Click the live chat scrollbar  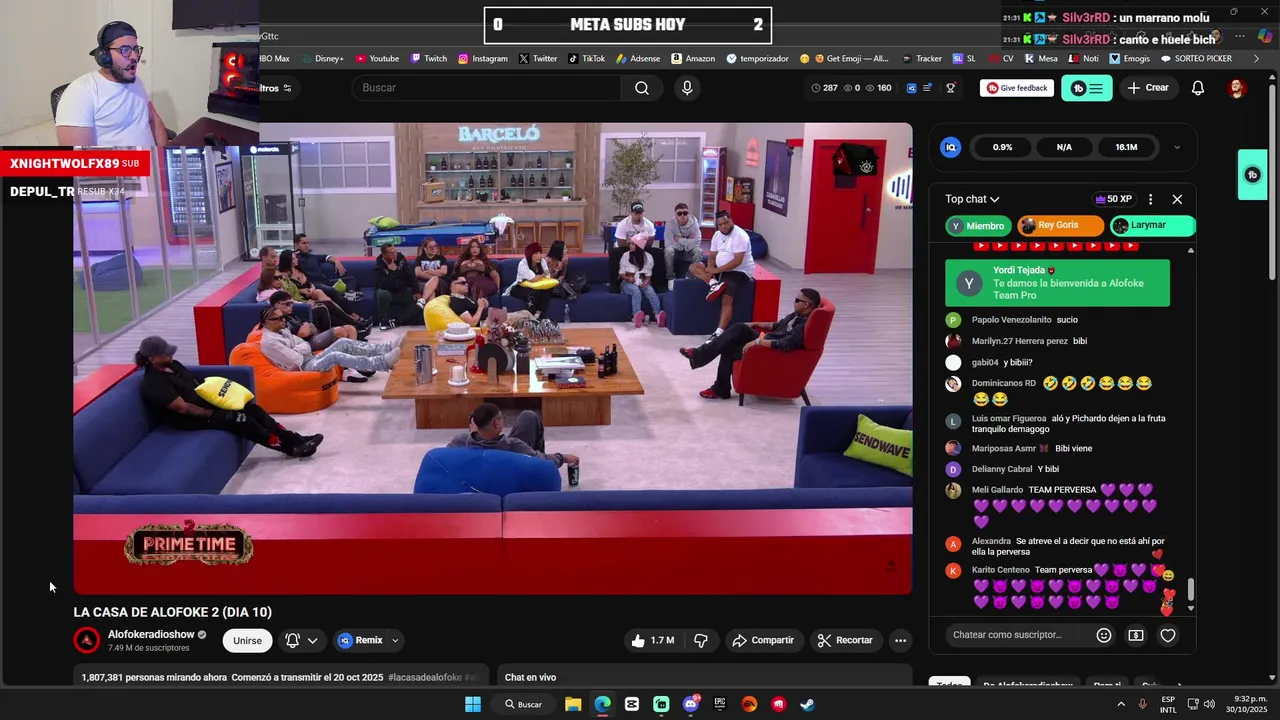tap(1190, 590)
